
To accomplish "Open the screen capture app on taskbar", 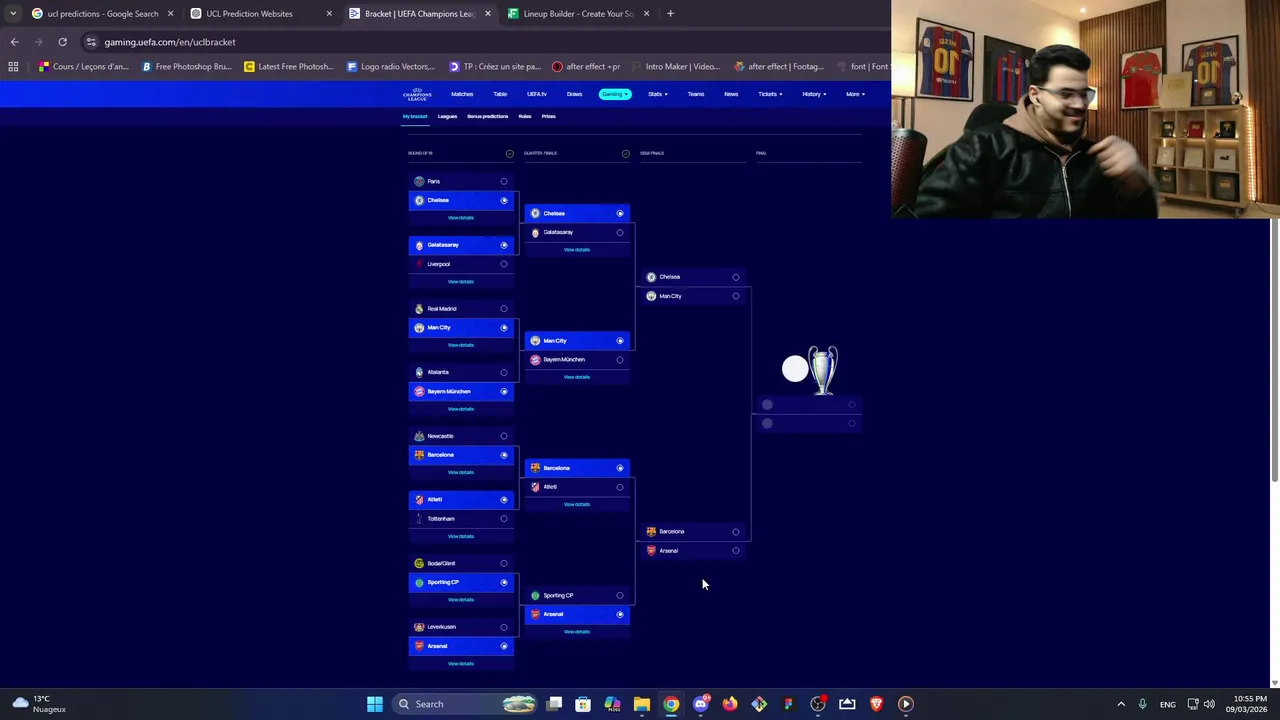I will (847, 704).
